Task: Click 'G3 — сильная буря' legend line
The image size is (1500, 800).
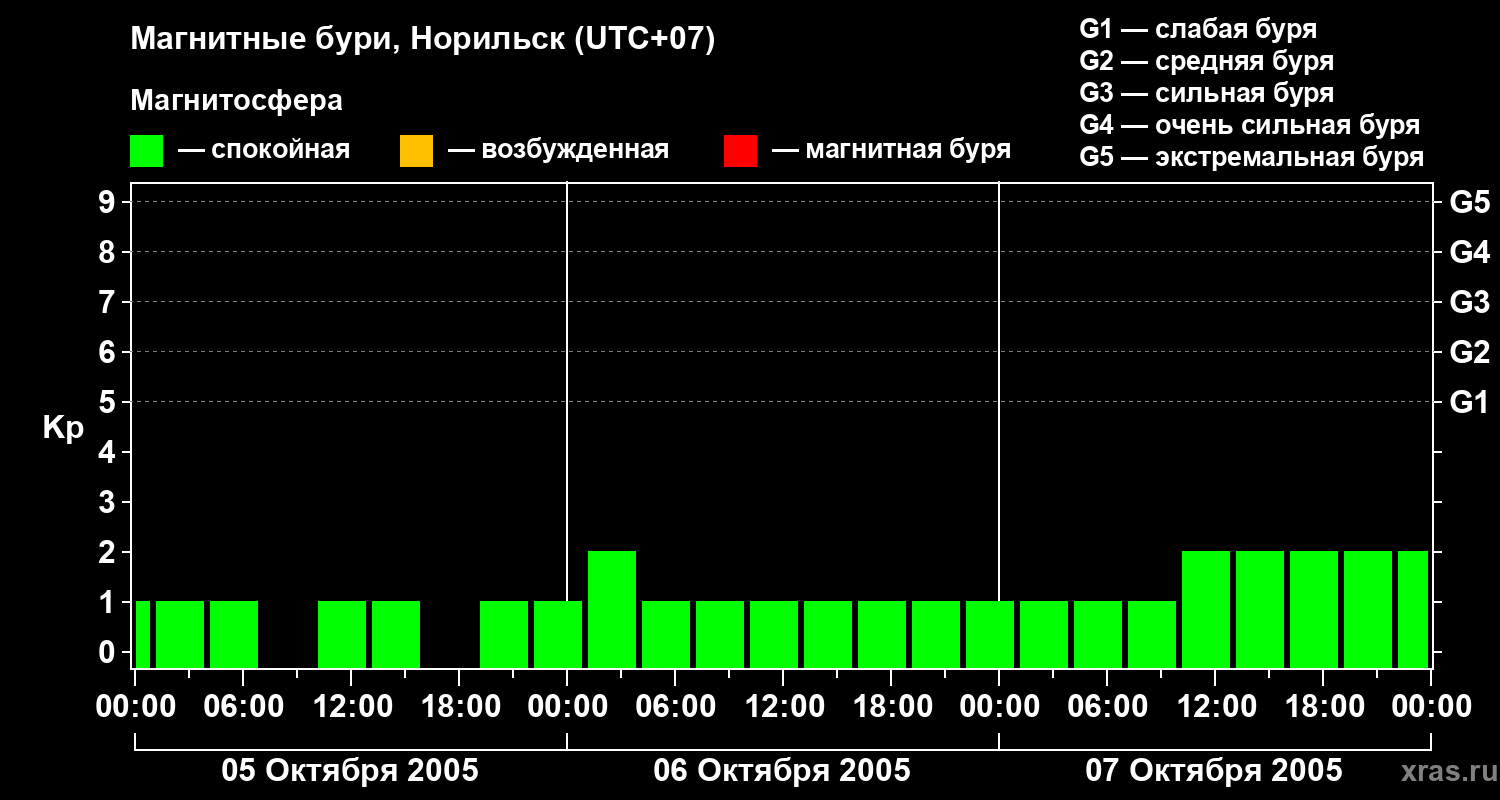Action: coord(1206,93)
